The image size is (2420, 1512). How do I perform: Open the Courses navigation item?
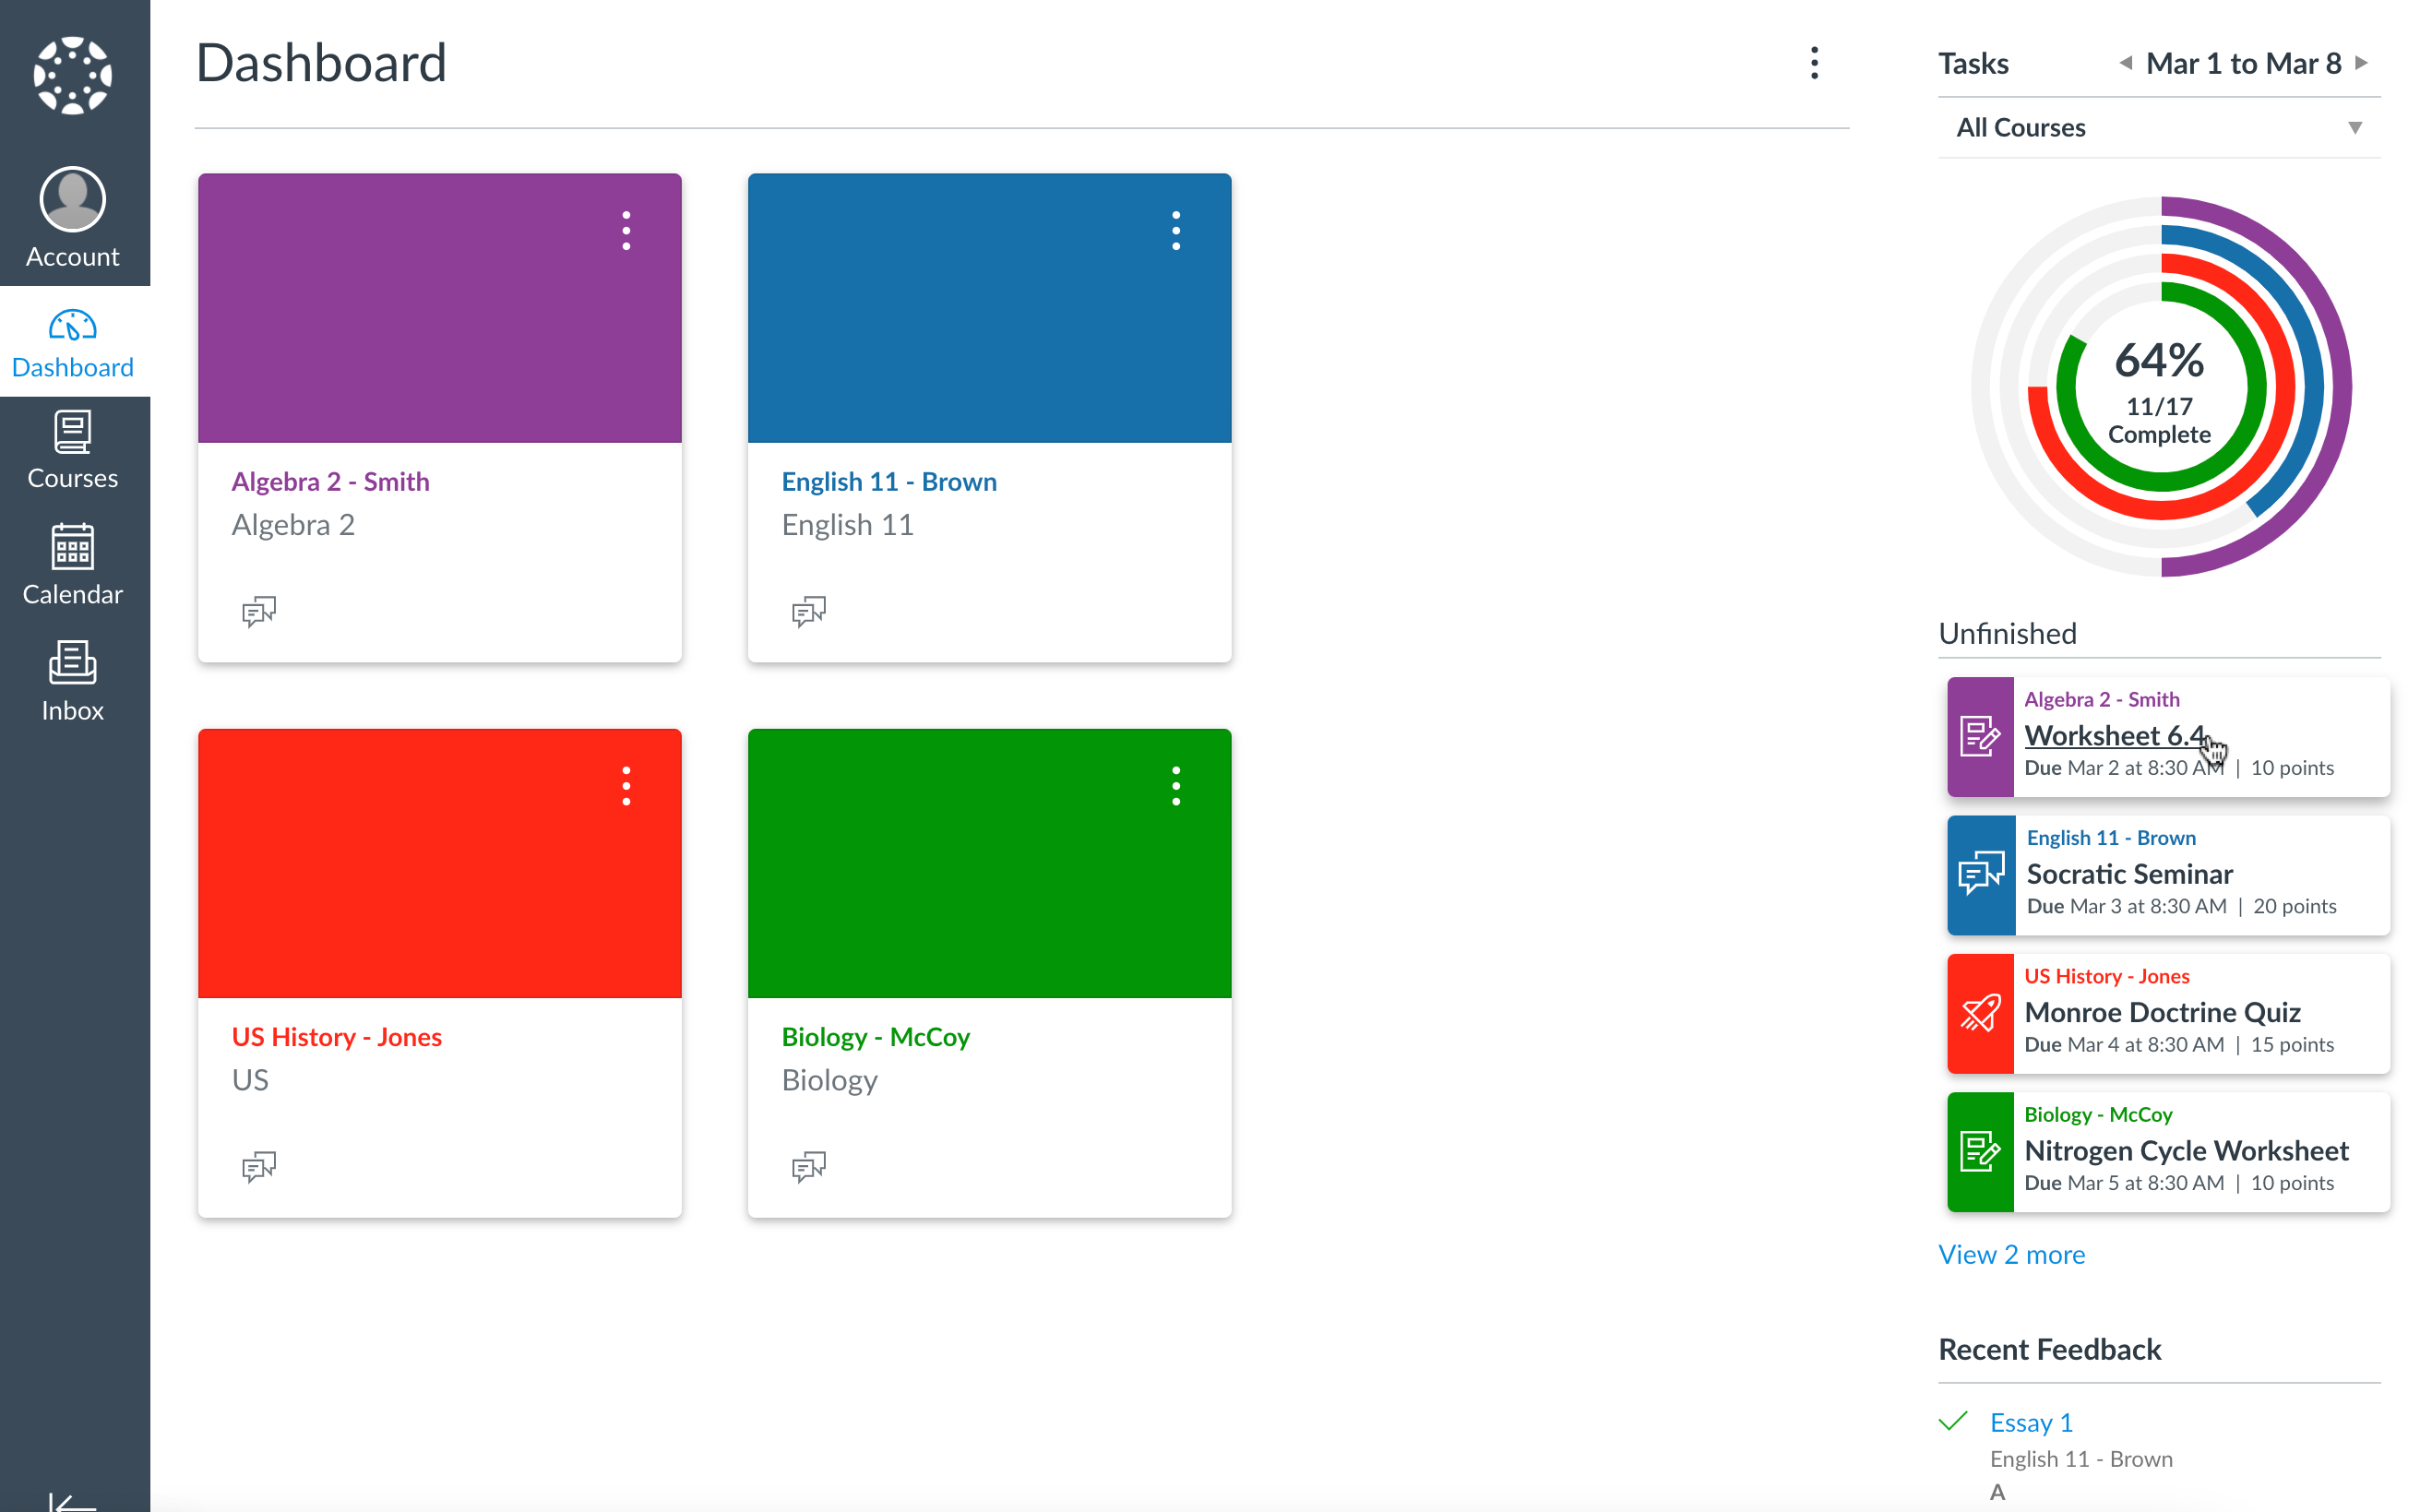[72, 449]
